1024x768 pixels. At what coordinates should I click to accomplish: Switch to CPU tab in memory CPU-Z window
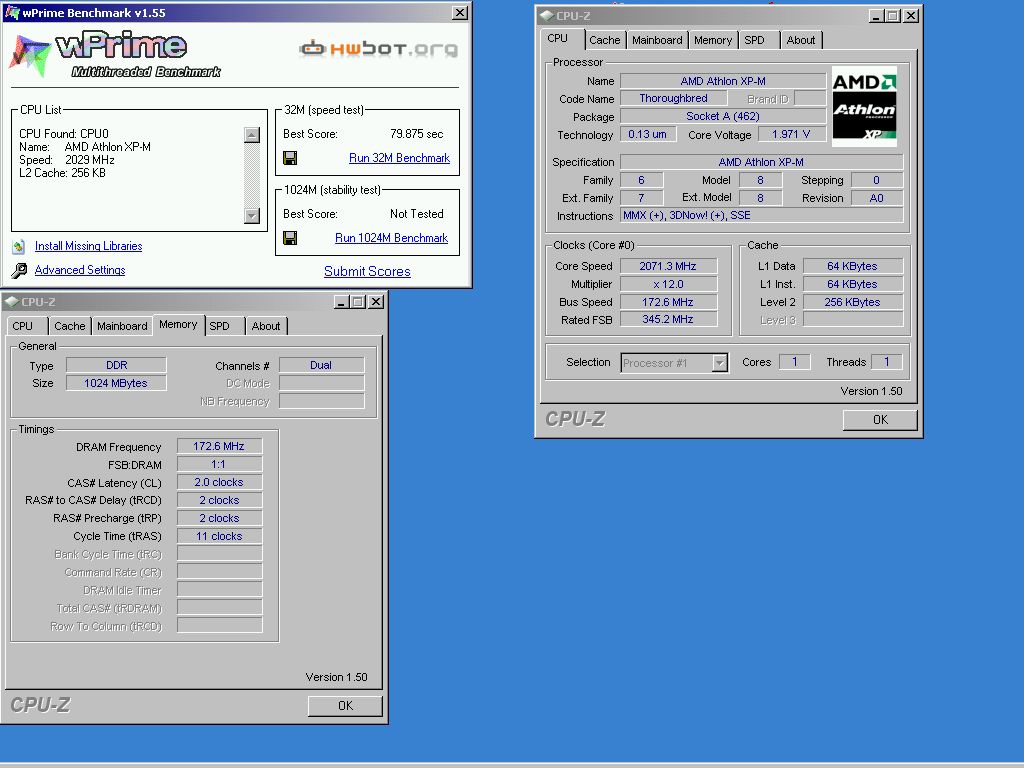pos(24,326)
